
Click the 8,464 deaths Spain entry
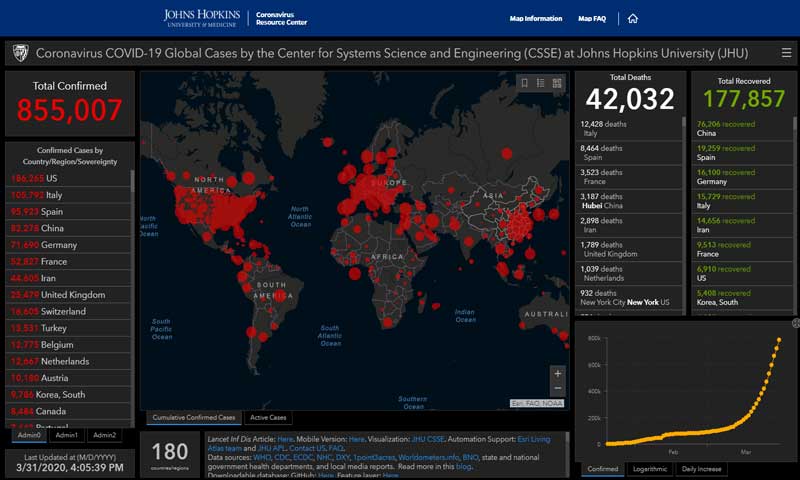pos(629,153)
